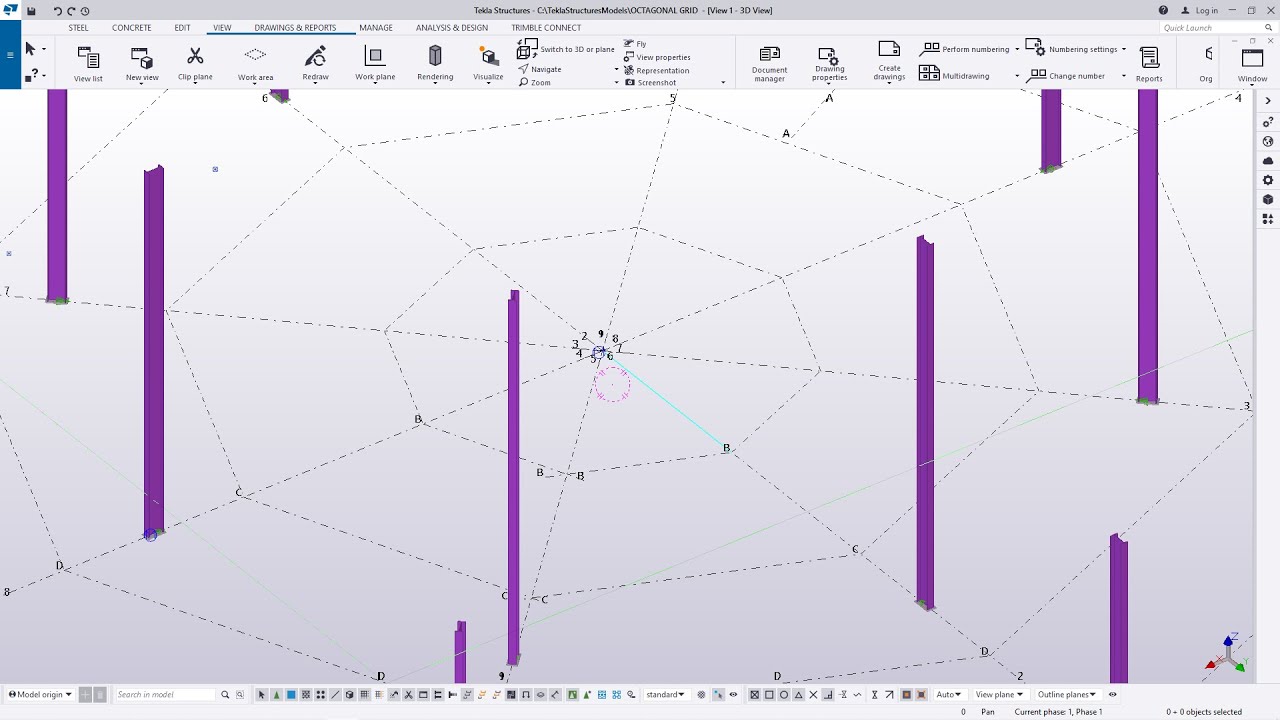1280x720 pixels.
Task: Toggle eye visibility icon after Outline planes
Action: [1112, 695]
